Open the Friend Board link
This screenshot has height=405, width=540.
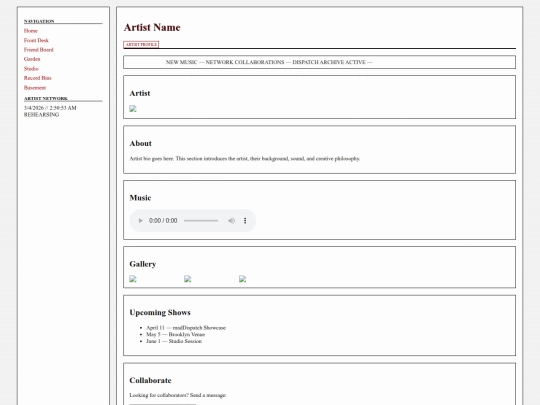click(x=39, y=50)
